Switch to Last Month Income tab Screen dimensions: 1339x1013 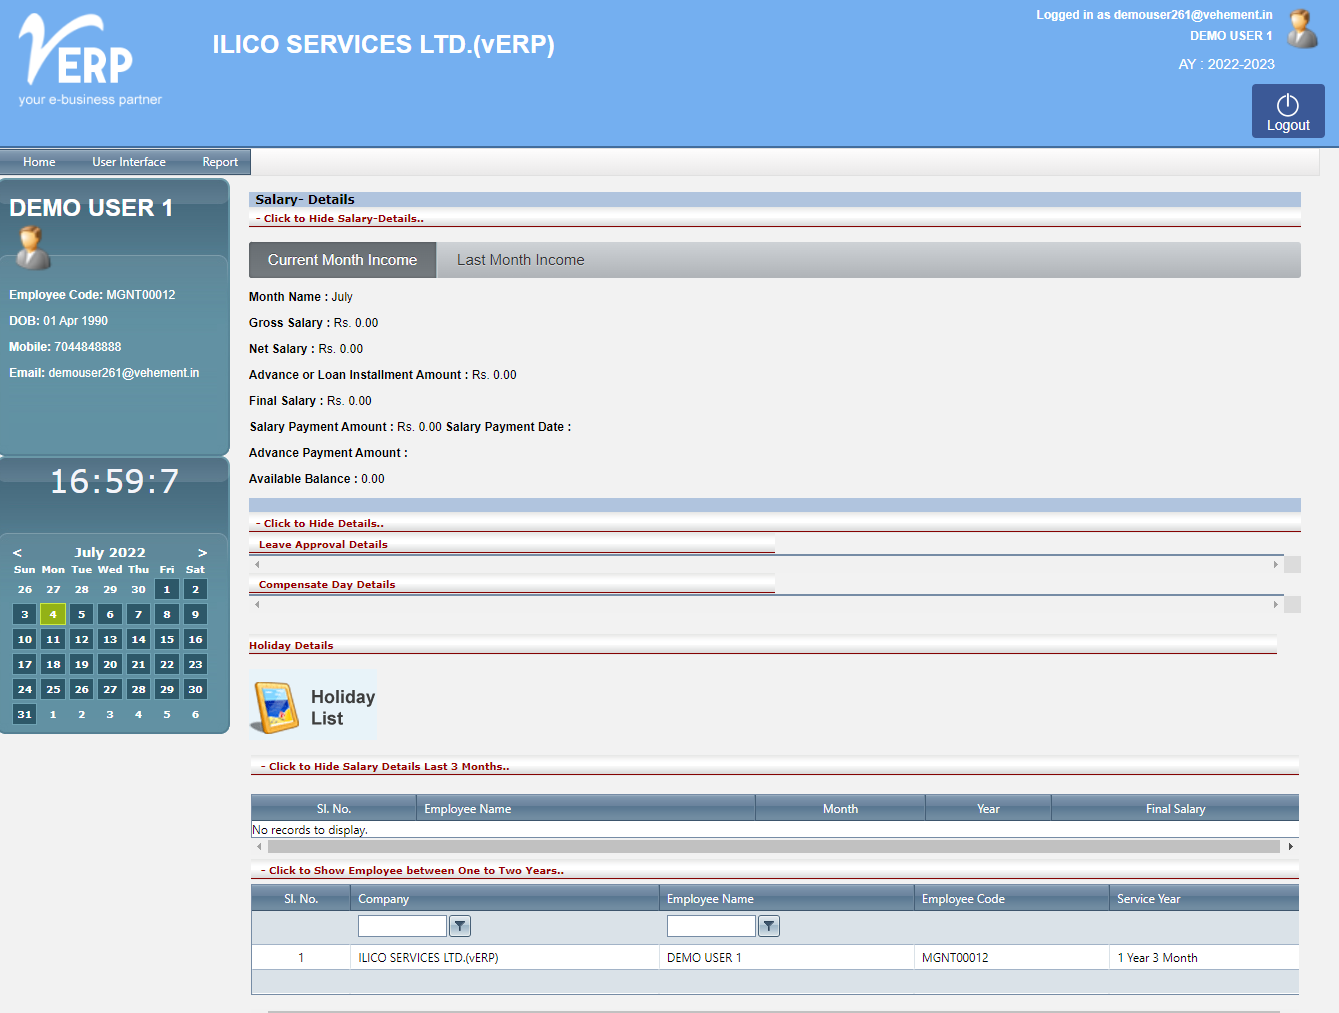pos(520,260)
